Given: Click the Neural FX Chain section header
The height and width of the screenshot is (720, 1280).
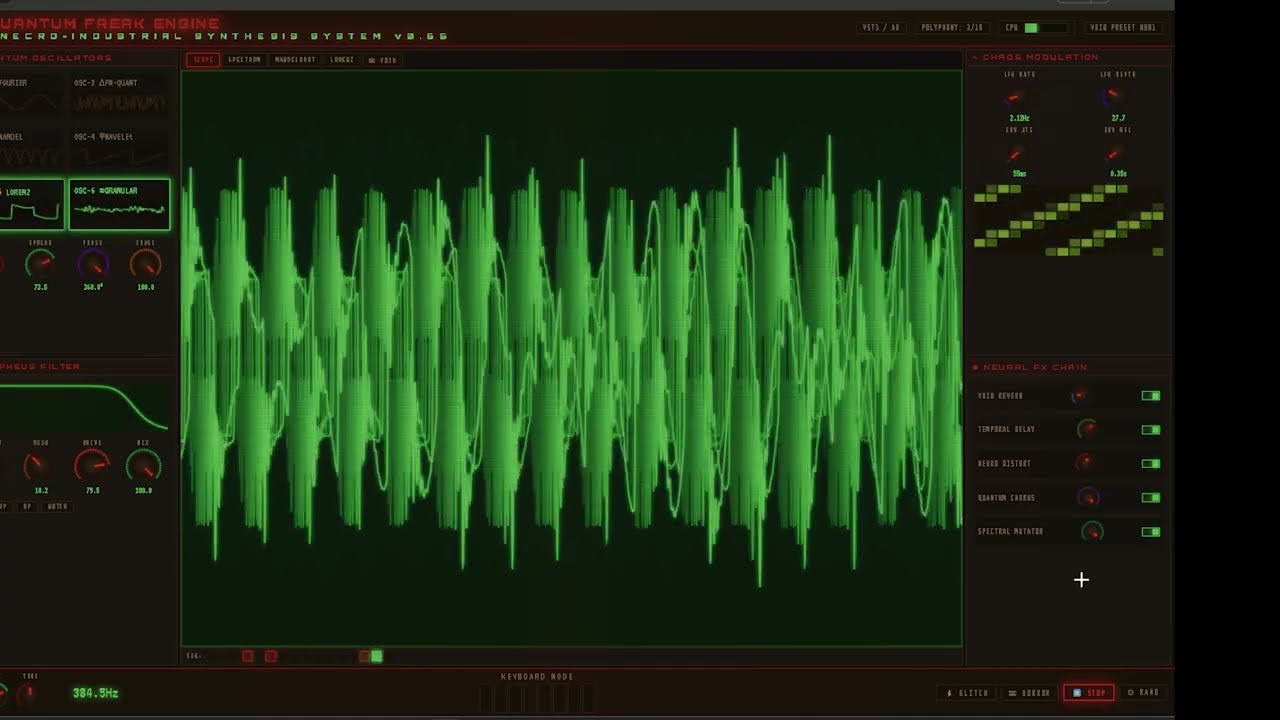Looking at the screenshot, I should point(1029,367).
